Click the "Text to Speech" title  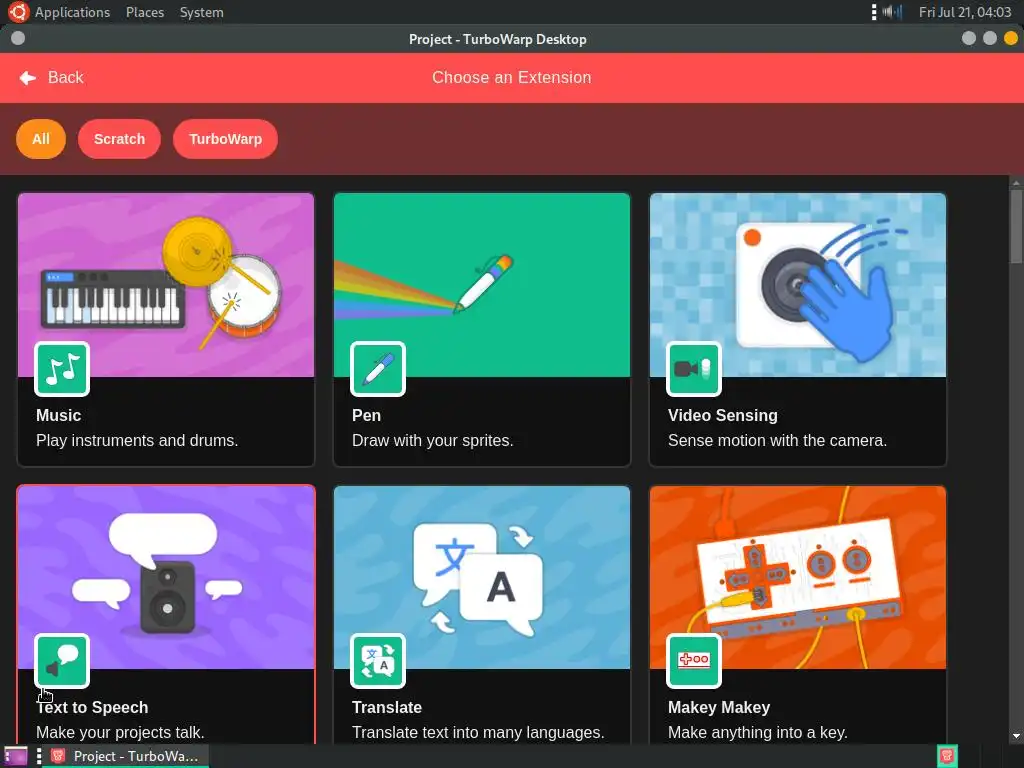click(x=92, y=707)
